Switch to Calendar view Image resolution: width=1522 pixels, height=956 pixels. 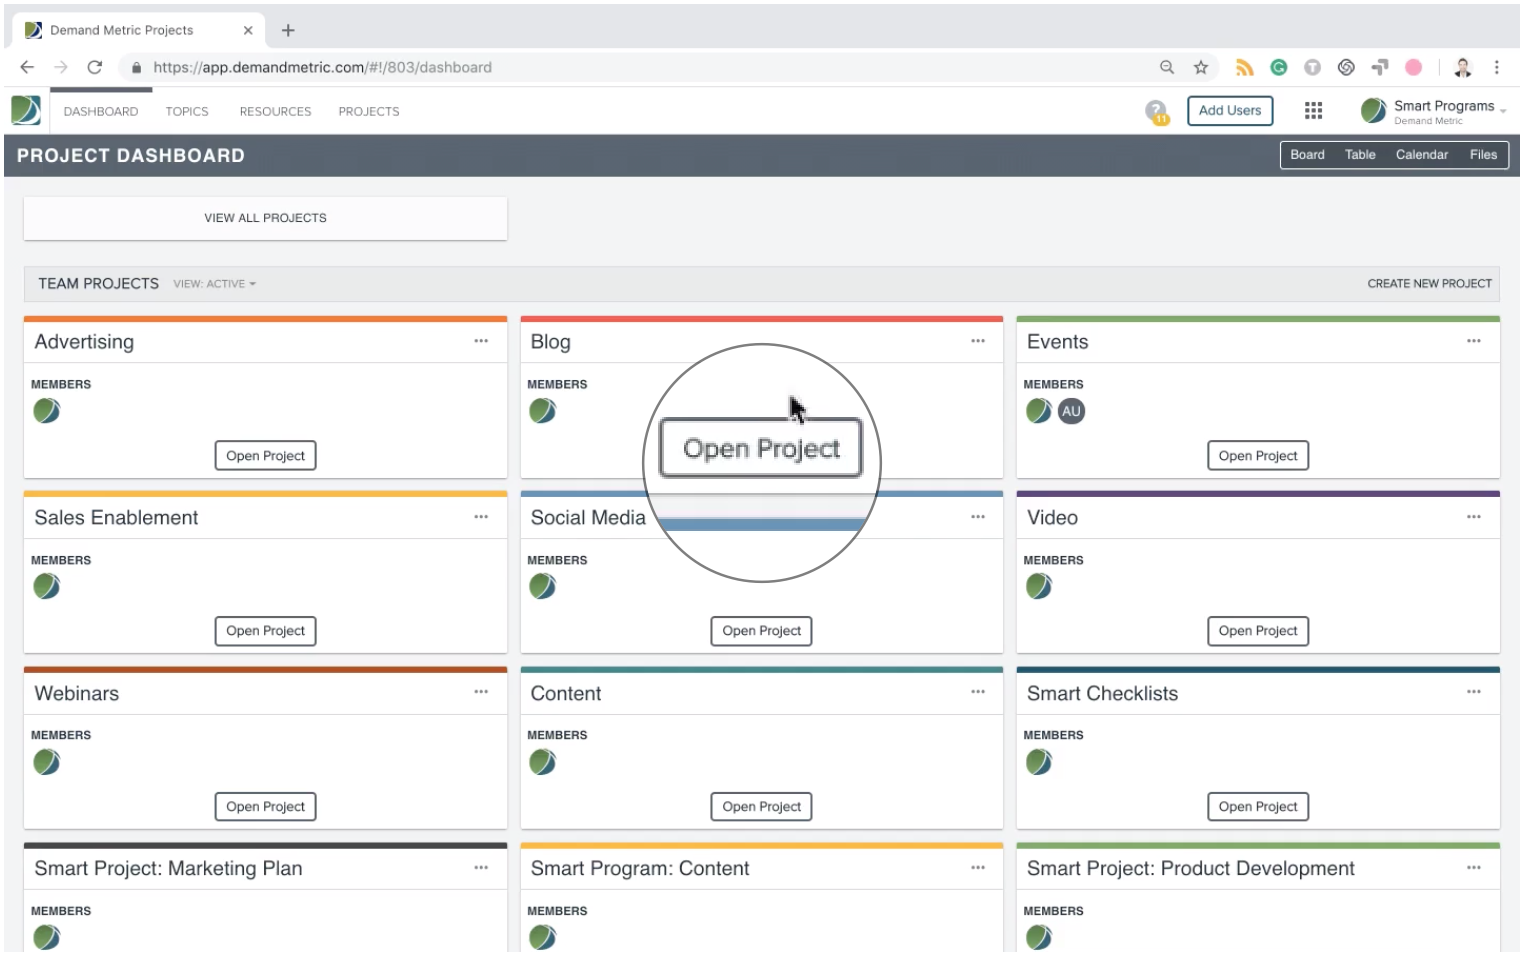pyautogui.click(x=1421, y=155)
